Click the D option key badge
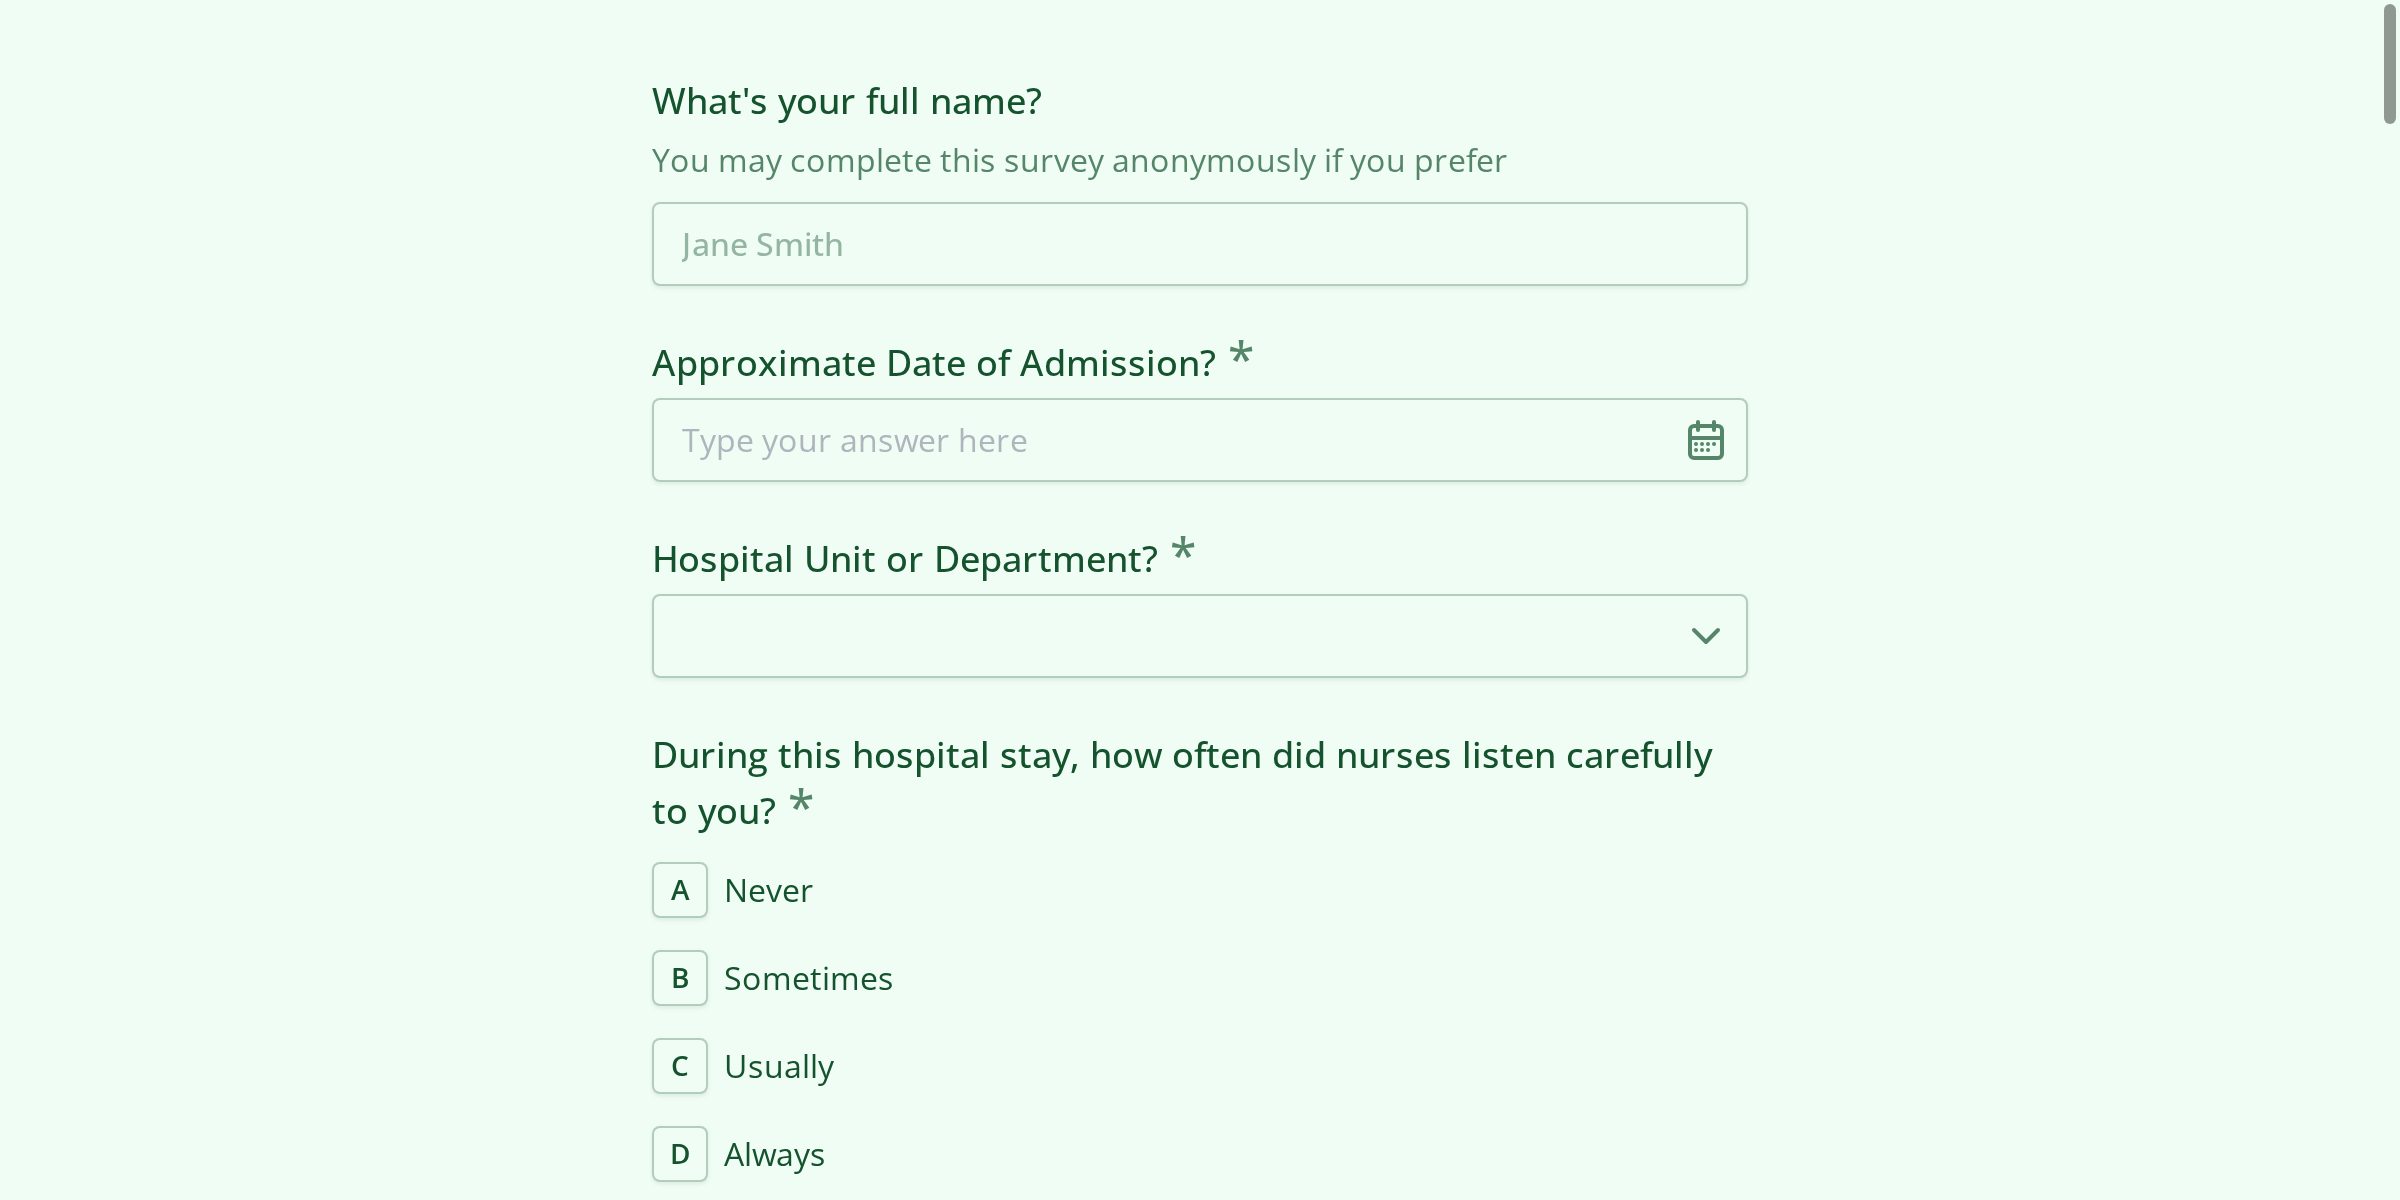The height and width of the screenshot is (1200, 2400). coord(679,1154)
